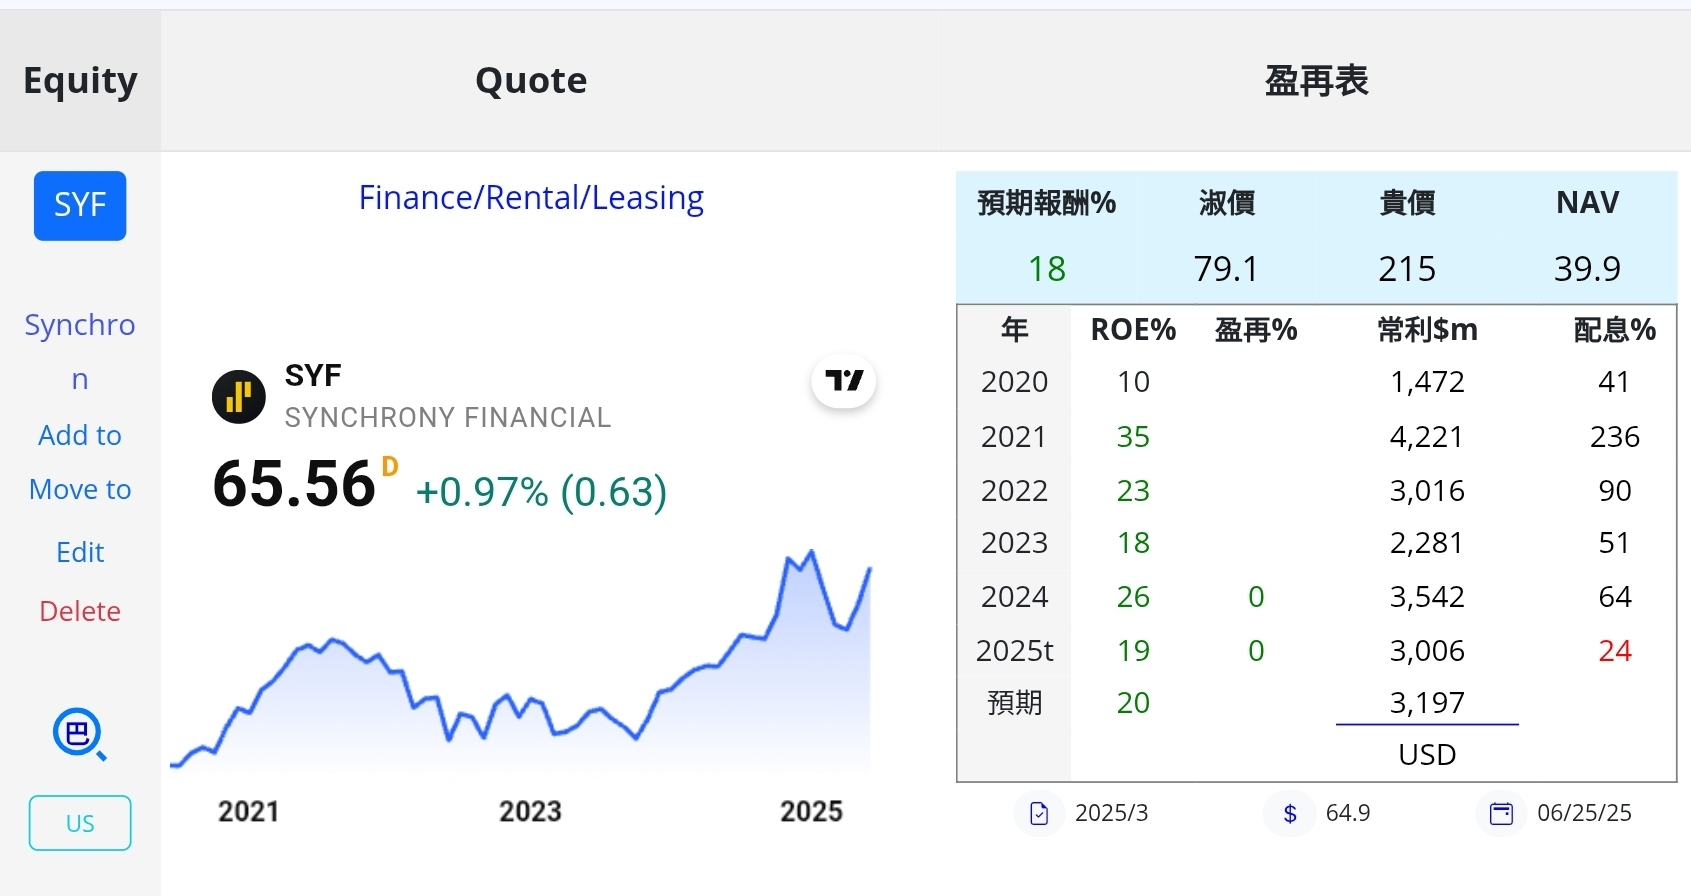Select the US market button
This screenshot has height=896, width=1691.
click(x=80, y=823)
